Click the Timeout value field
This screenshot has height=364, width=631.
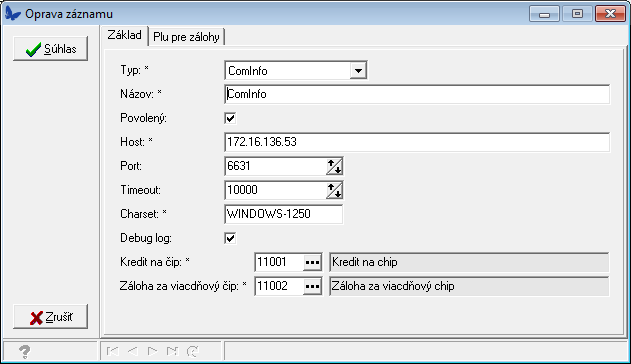pyautogui.click(x=275, y=190)
